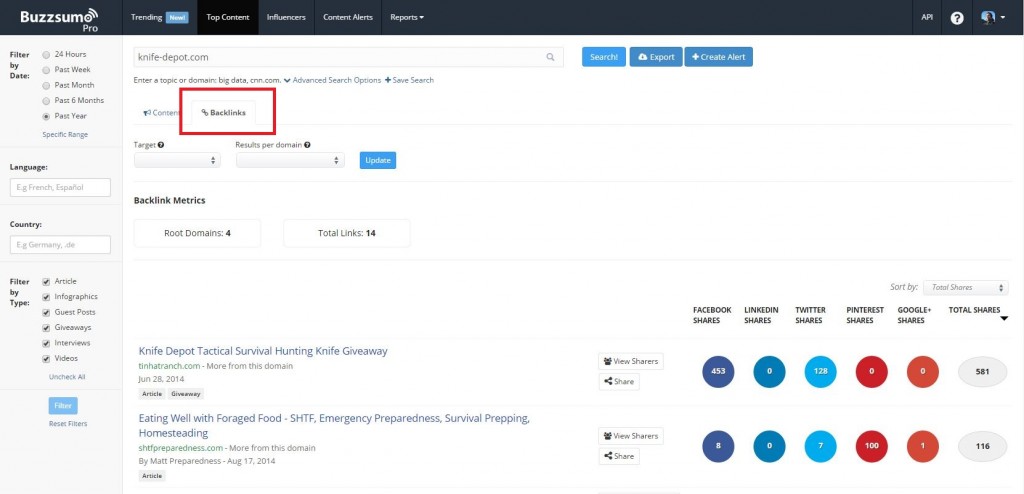Click the Language input field

click(60, 188)
